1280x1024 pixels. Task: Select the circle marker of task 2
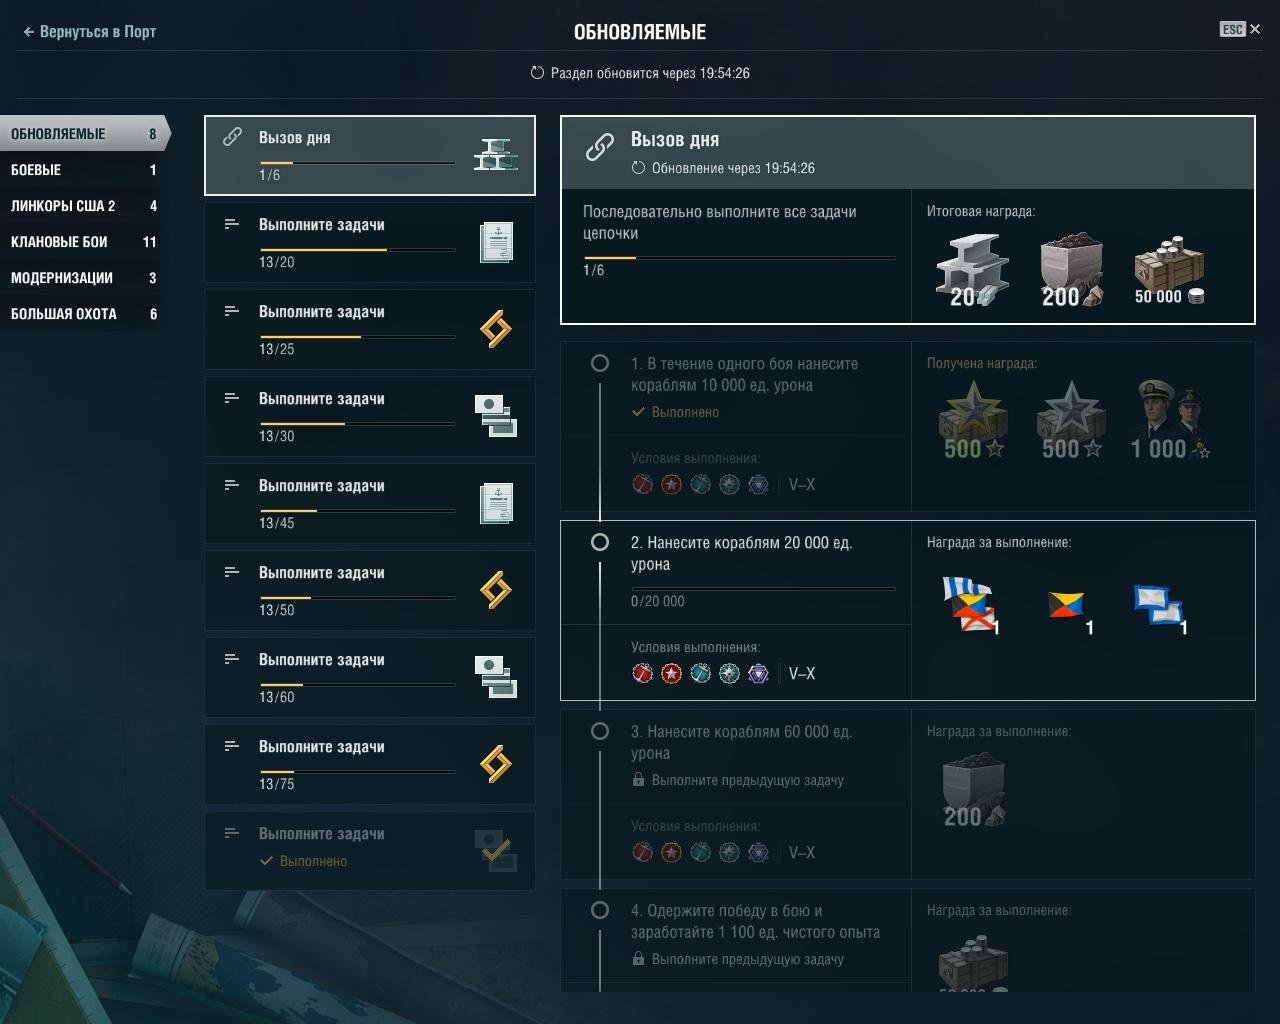(x=600, y=542)
